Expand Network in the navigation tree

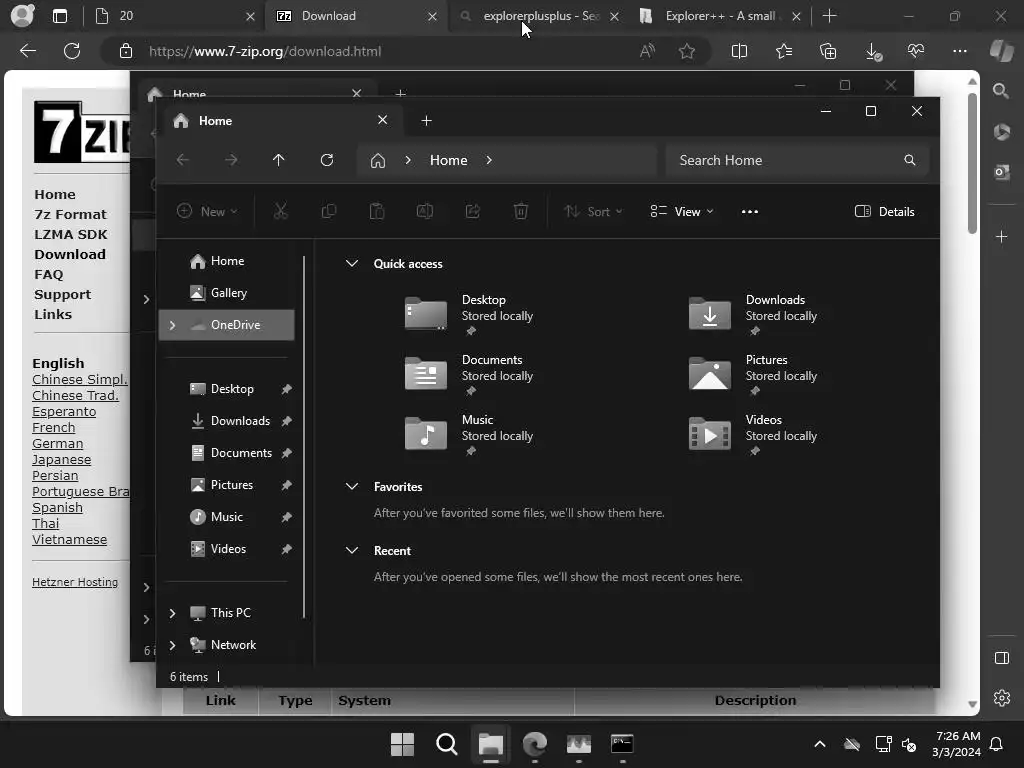(x=172, y=645)
